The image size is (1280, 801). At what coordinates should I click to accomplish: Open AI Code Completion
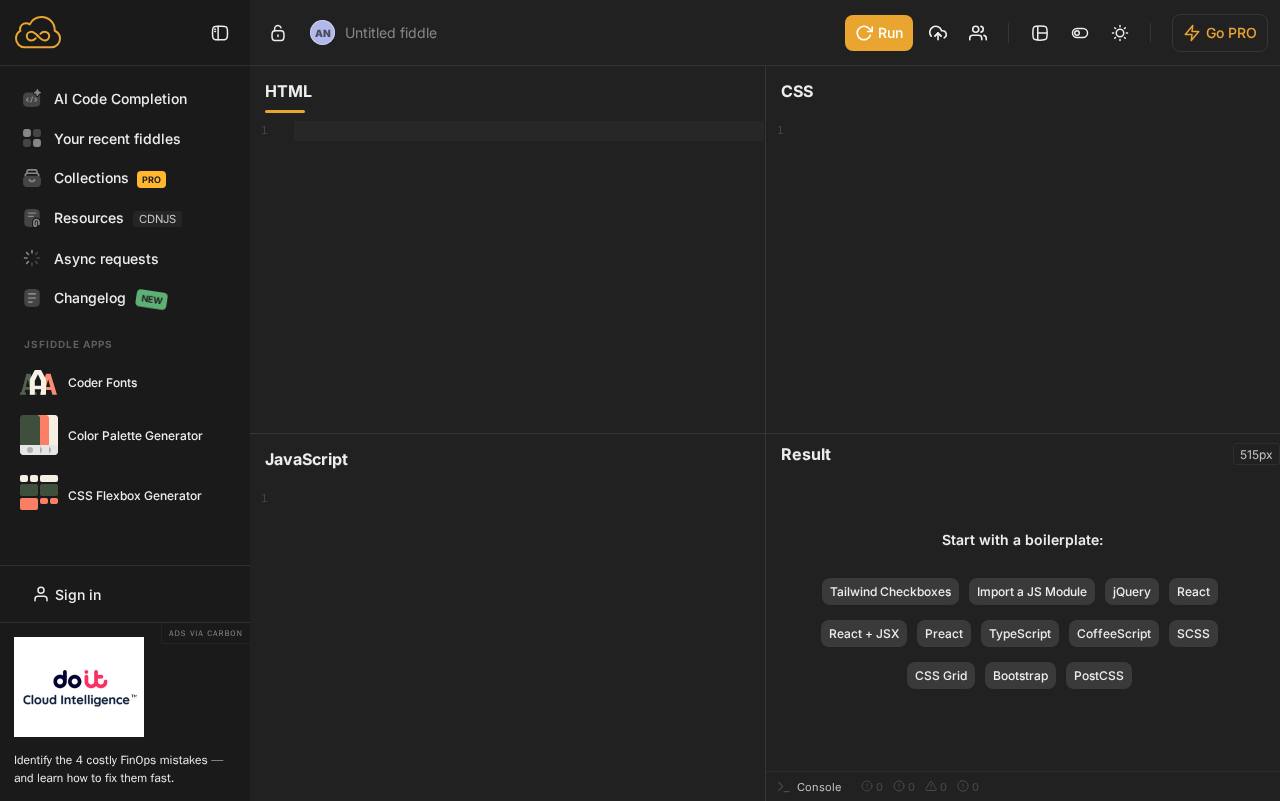[120, 99]
